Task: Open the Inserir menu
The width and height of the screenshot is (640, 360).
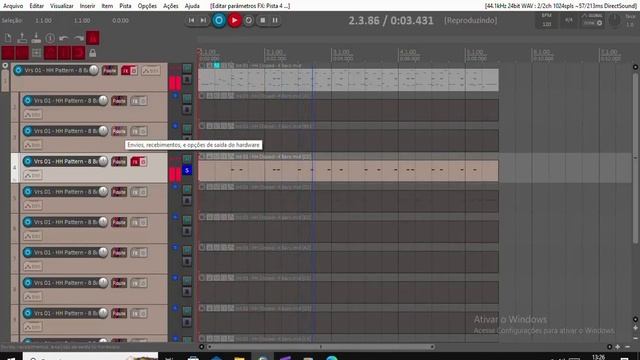Action: click(x=87, y=6)
